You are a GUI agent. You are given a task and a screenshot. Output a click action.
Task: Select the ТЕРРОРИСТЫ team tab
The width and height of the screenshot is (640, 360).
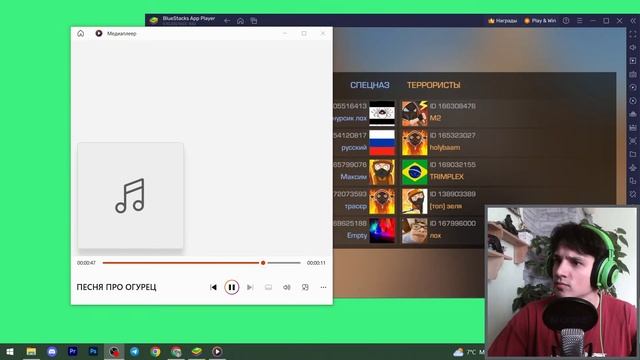point(433,85)
